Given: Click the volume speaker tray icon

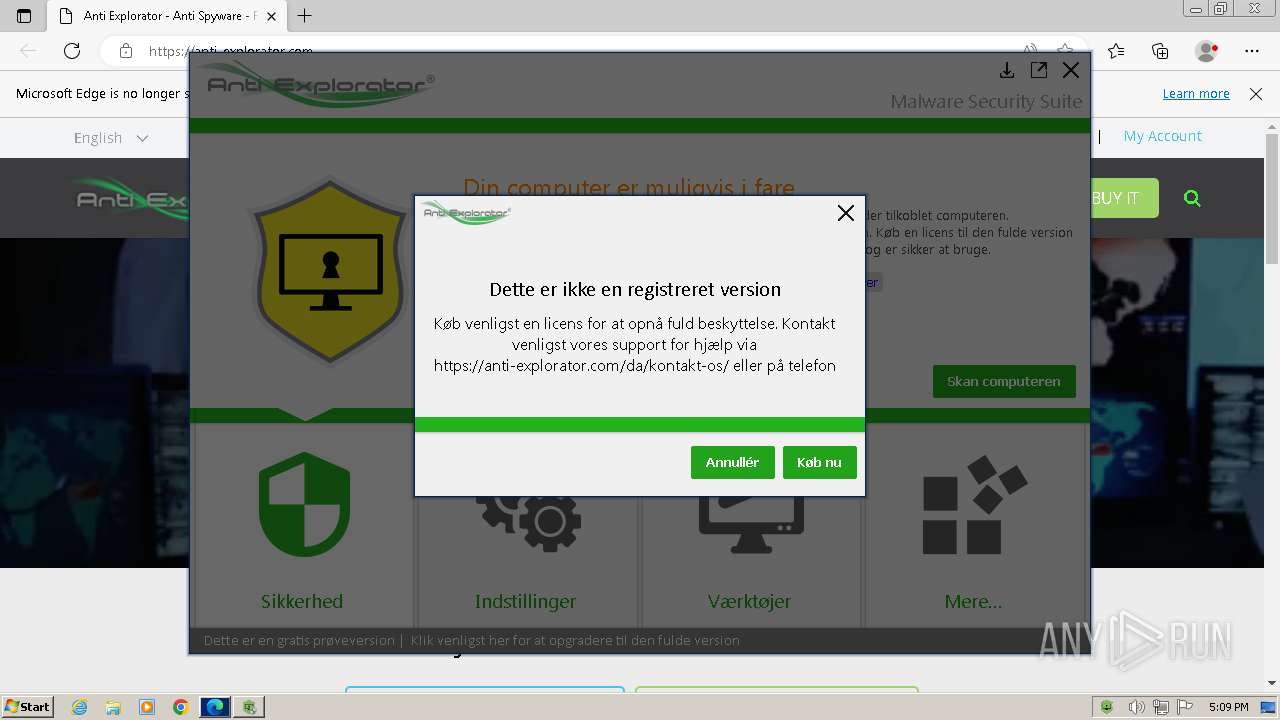Looking at the screenshot, I should pyautogui.click(x=1135, y=707).
